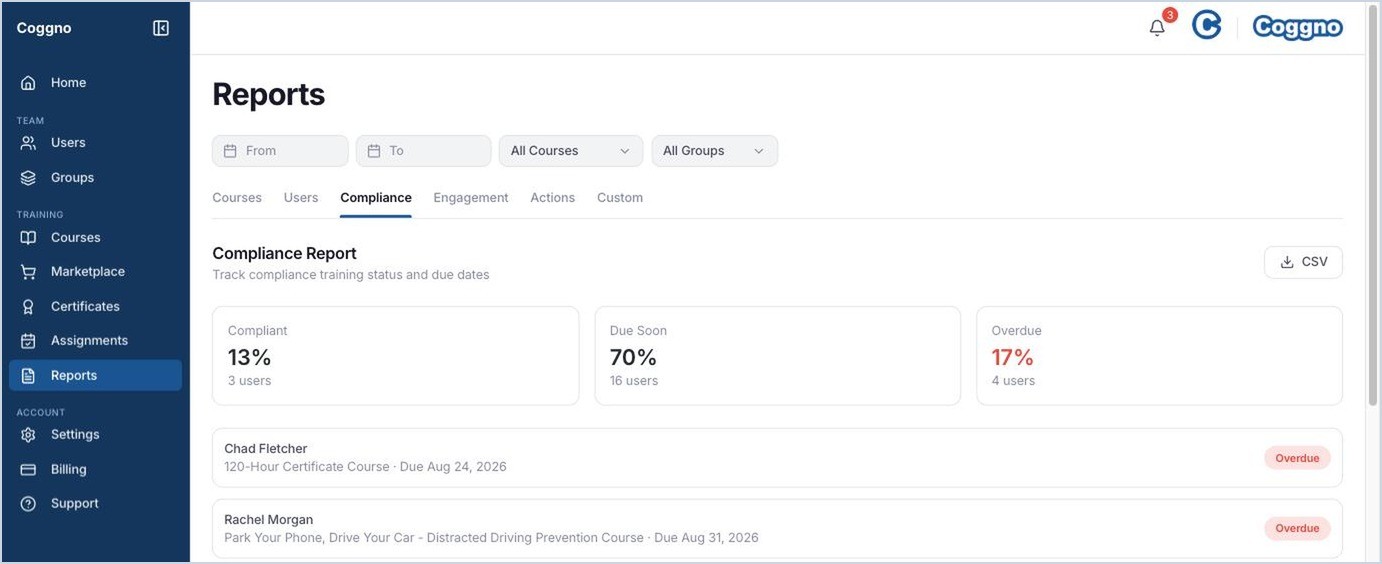Switch to the Users report tab
The width and height of the screenshot is (1382, 564).
[x=301, y=198]
